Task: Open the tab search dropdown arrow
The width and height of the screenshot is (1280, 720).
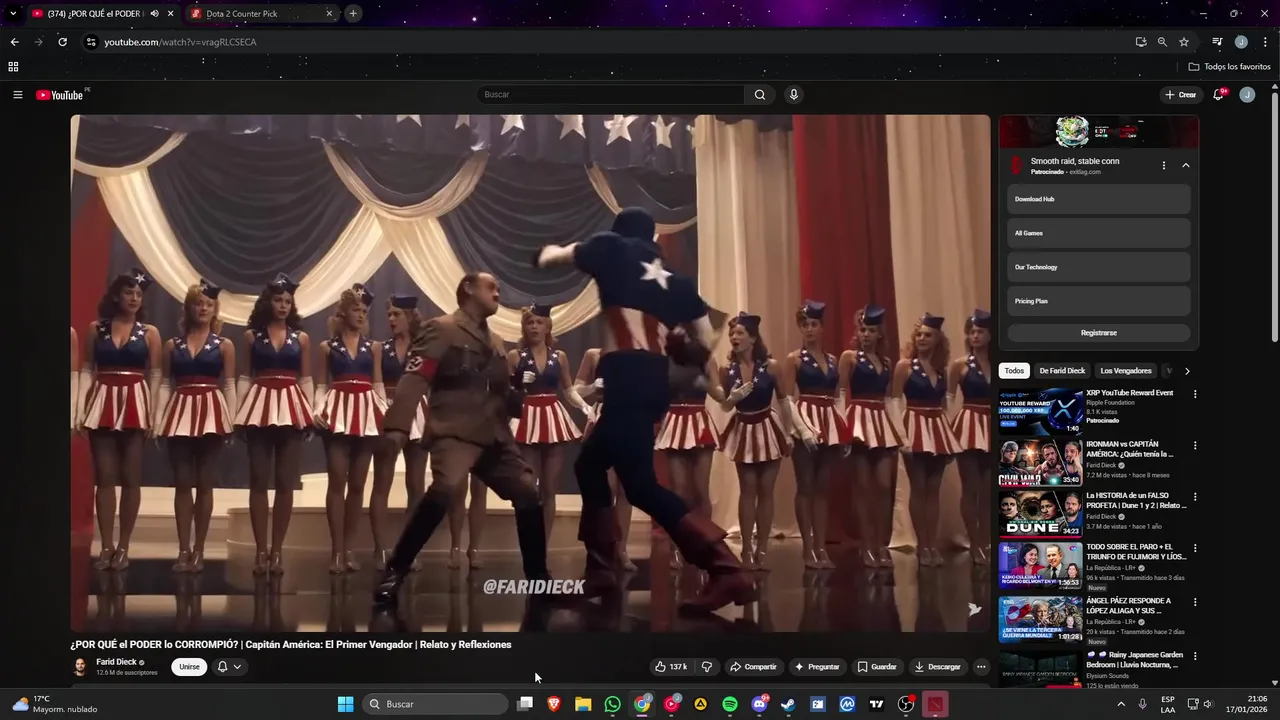Action: [13, 14]
